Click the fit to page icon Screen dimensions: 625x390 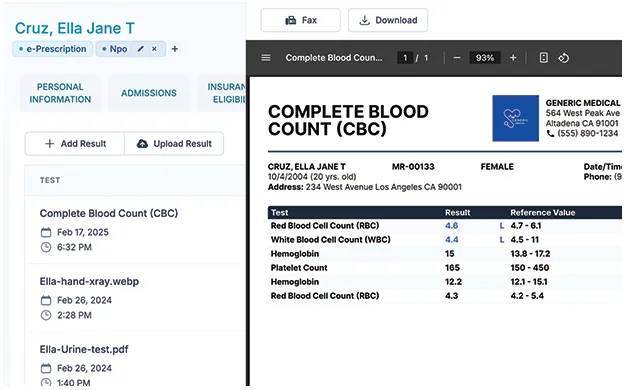click(x=543, y=58)
